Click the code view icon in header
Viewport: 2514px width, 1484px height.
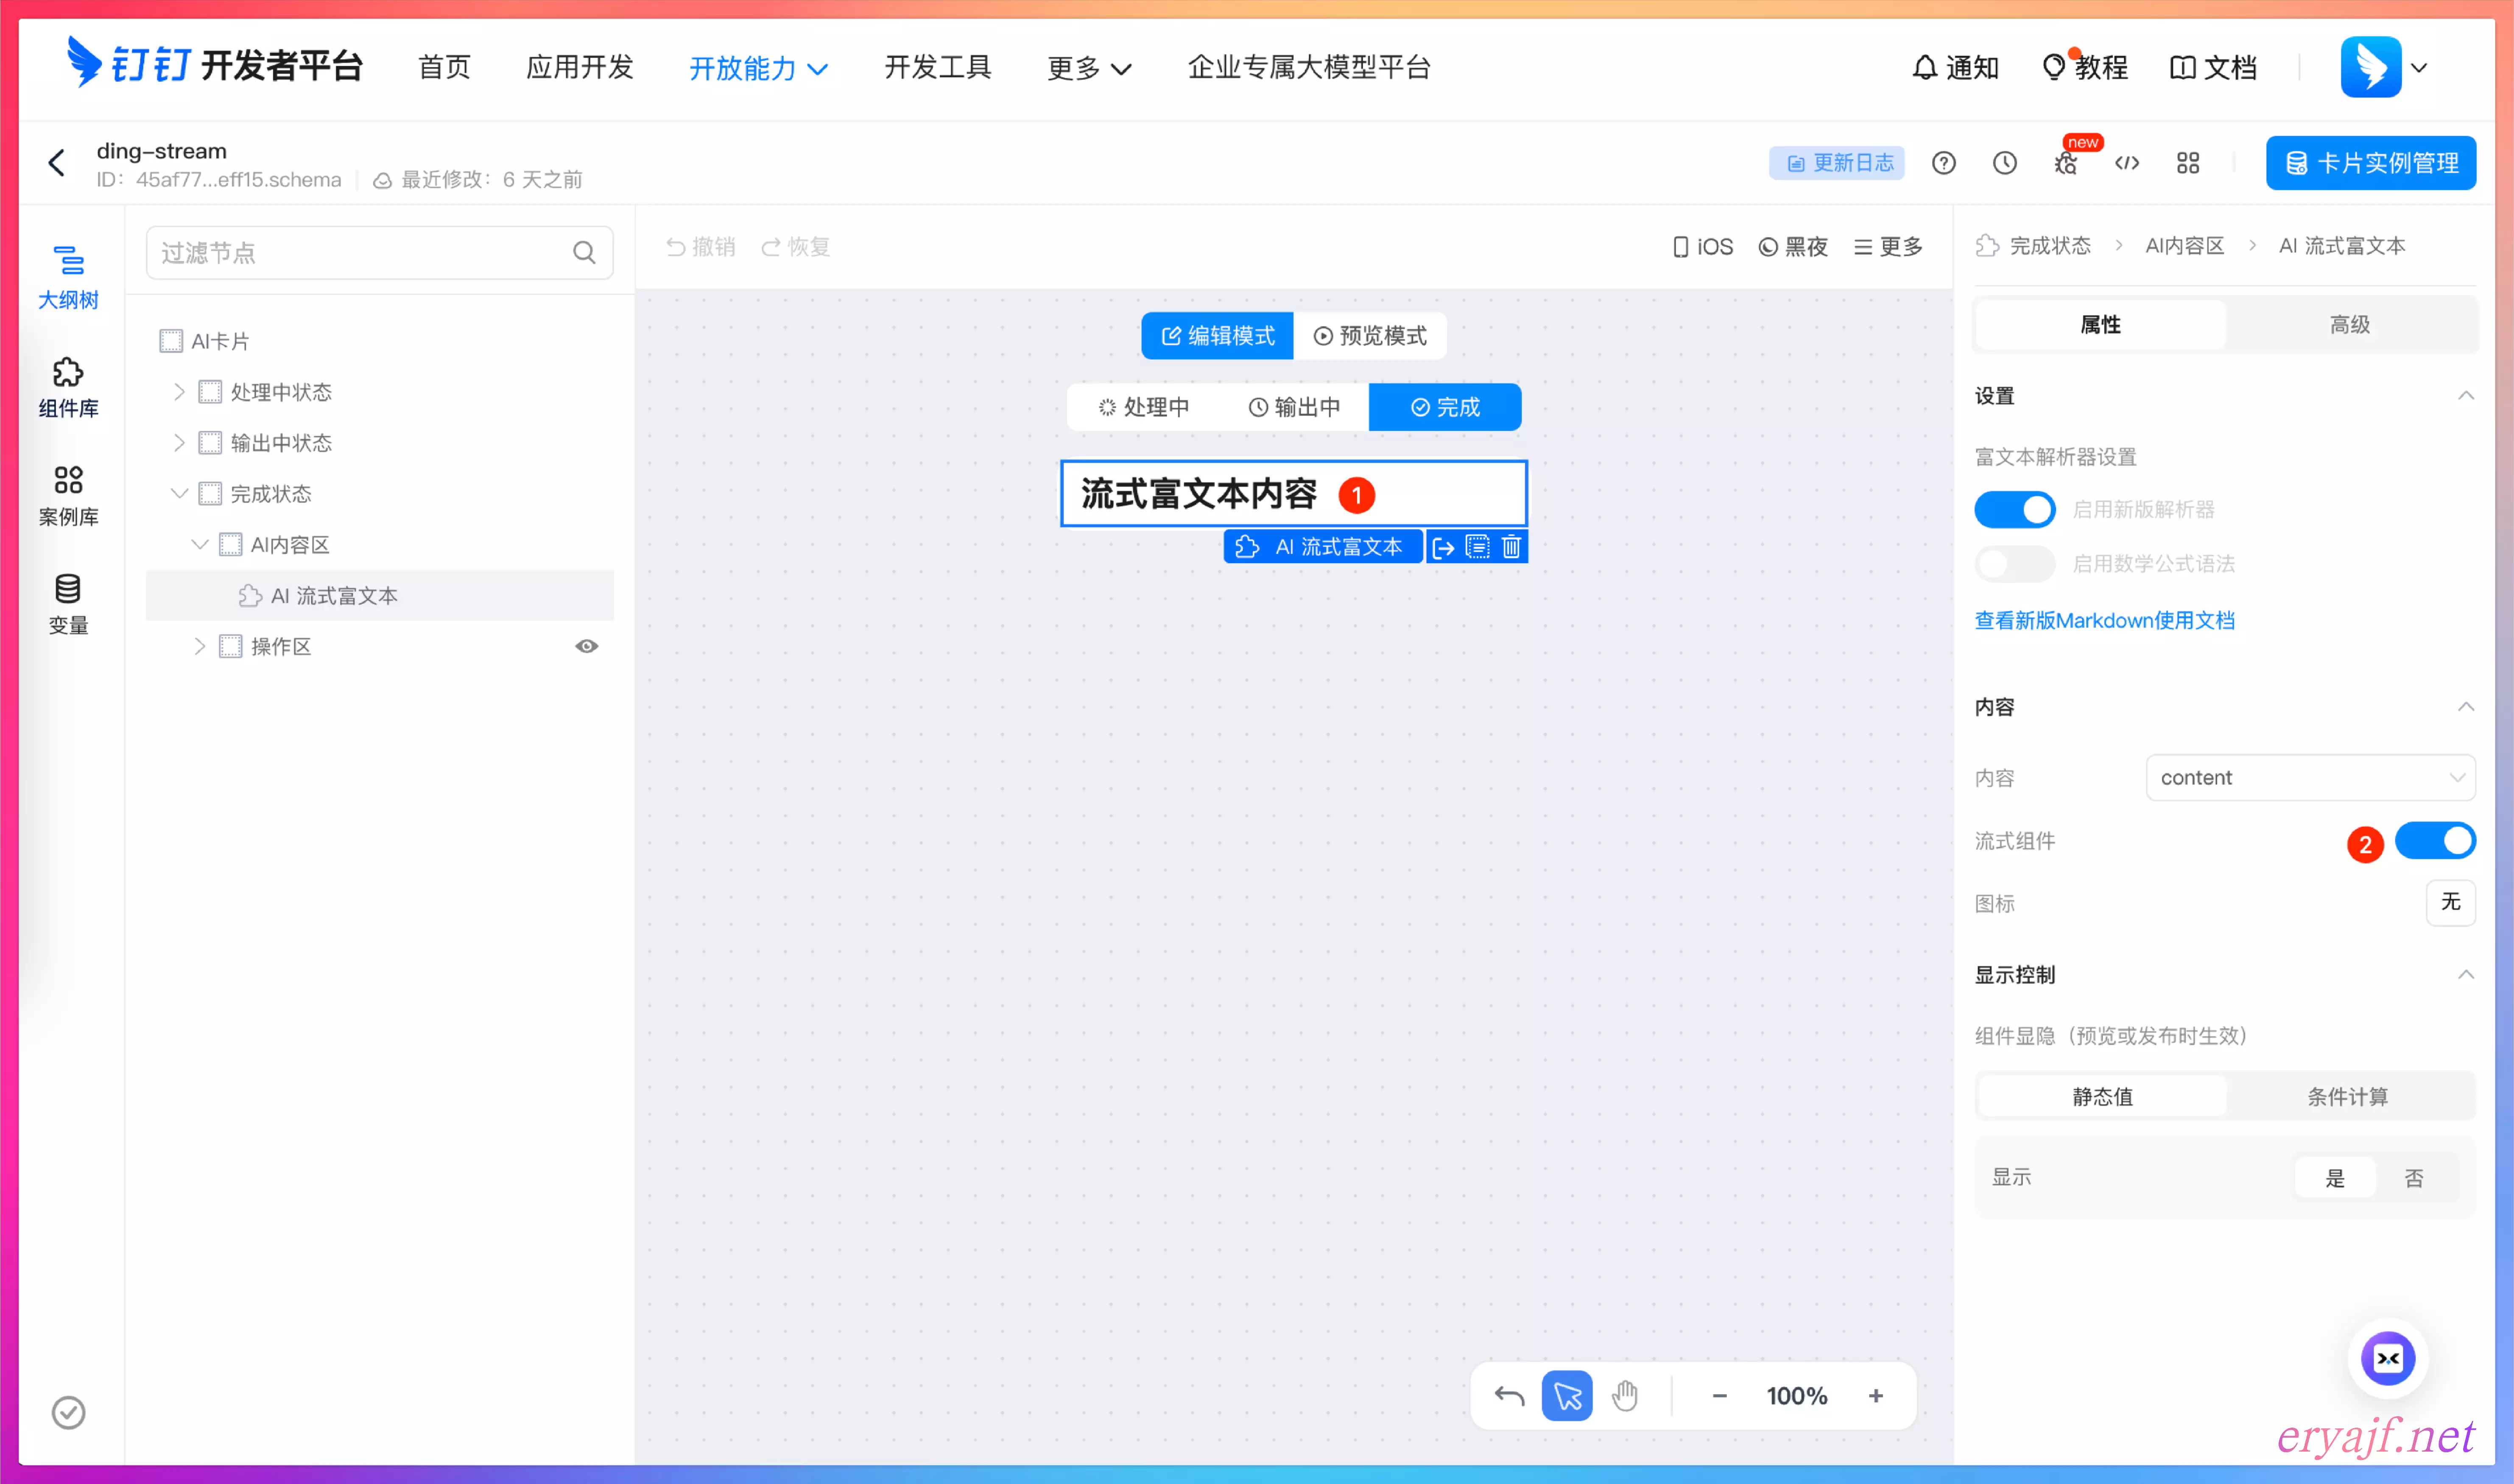pyautogui.click(x=2127, y=163)
